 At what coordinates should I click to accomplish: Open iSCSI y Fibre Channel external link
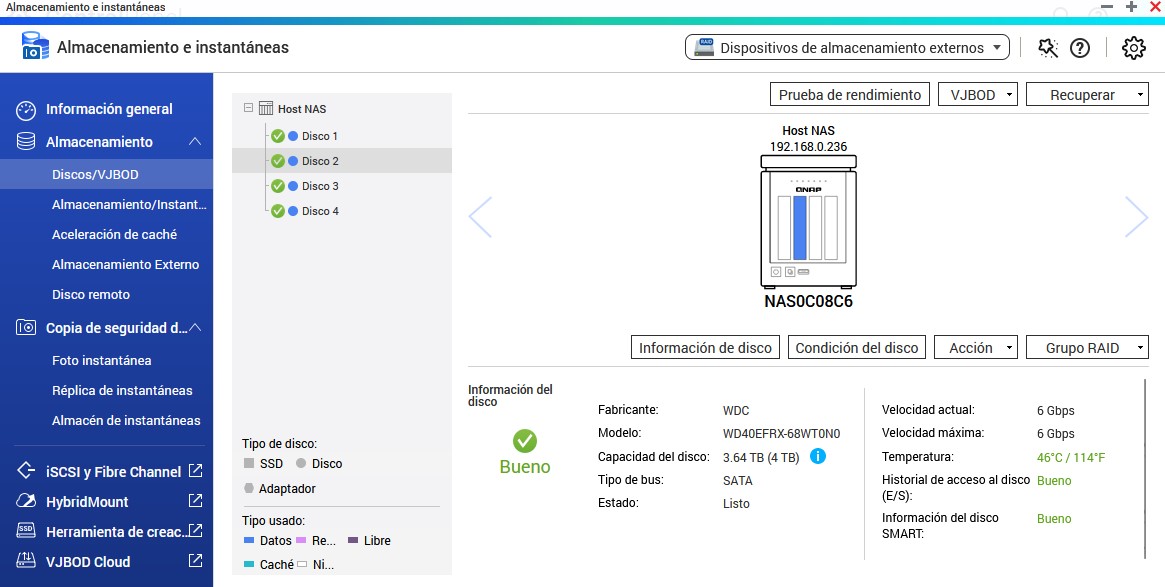[x=195, y=471]
